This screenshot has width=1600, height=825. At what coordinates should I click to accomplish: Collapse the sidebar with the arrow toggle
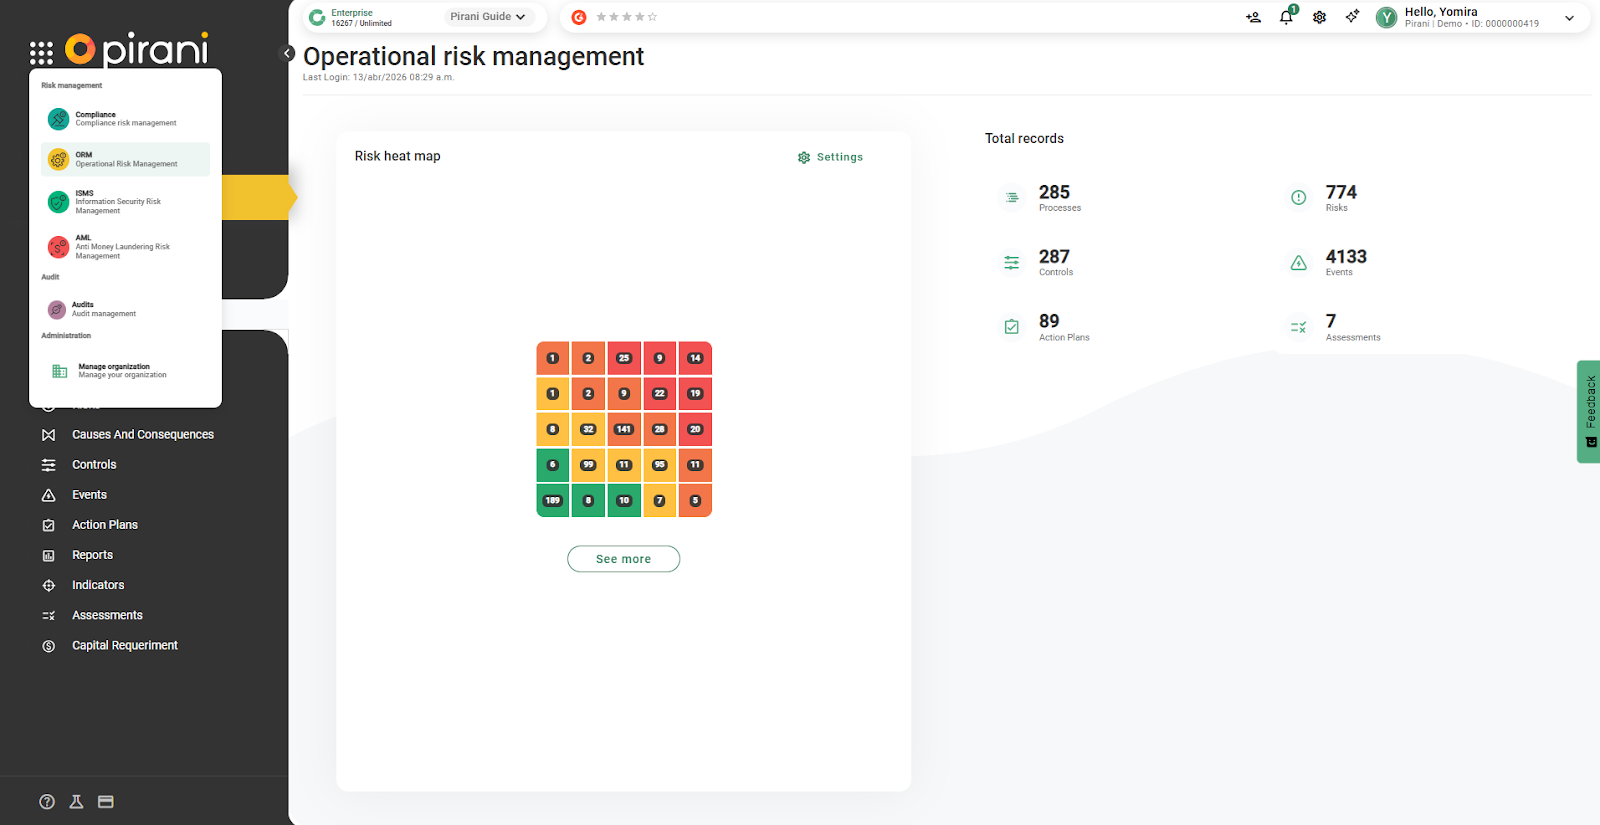pyautogui.click(x=287, y=54)
